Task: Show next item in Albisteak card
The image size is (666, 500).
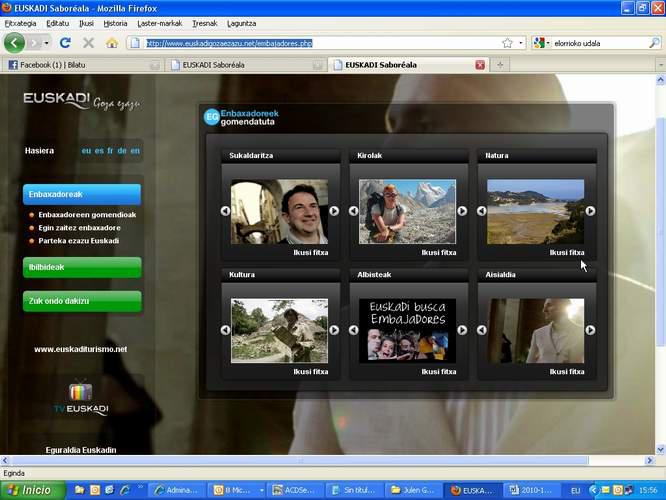Action: (462, 330)
